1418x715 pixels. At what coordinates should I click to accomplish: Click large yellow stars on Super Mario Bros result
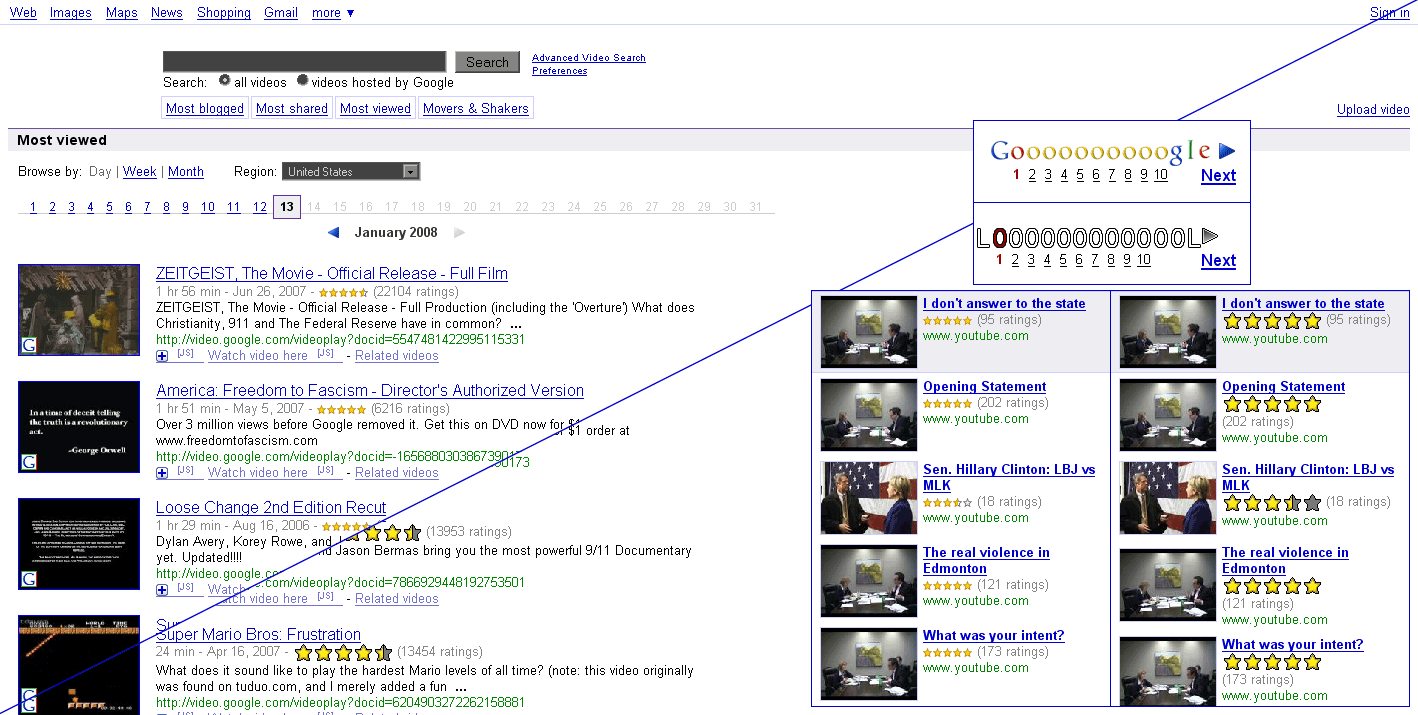point(343,652)
